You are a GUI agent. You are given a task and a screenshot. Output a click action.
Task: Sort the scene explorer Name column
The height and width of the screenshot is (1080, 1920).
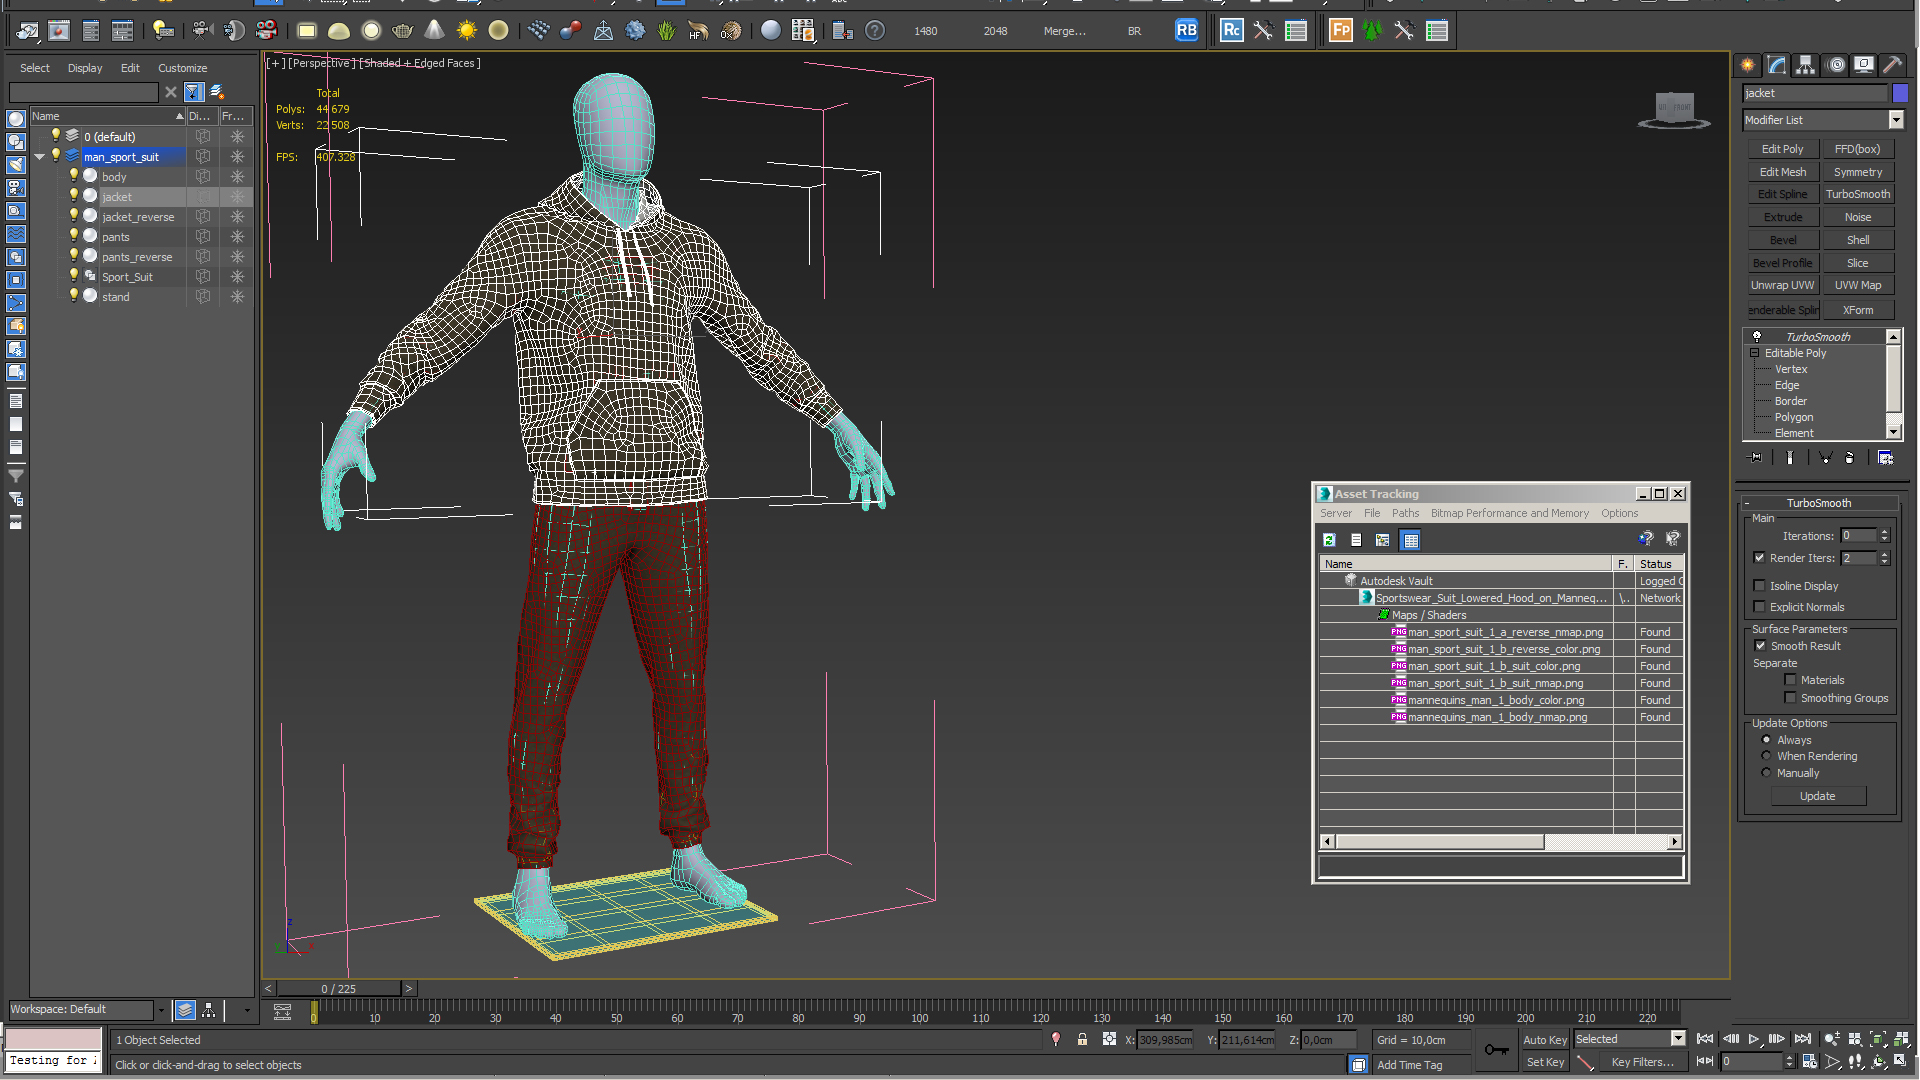click(x=108, y=116)
